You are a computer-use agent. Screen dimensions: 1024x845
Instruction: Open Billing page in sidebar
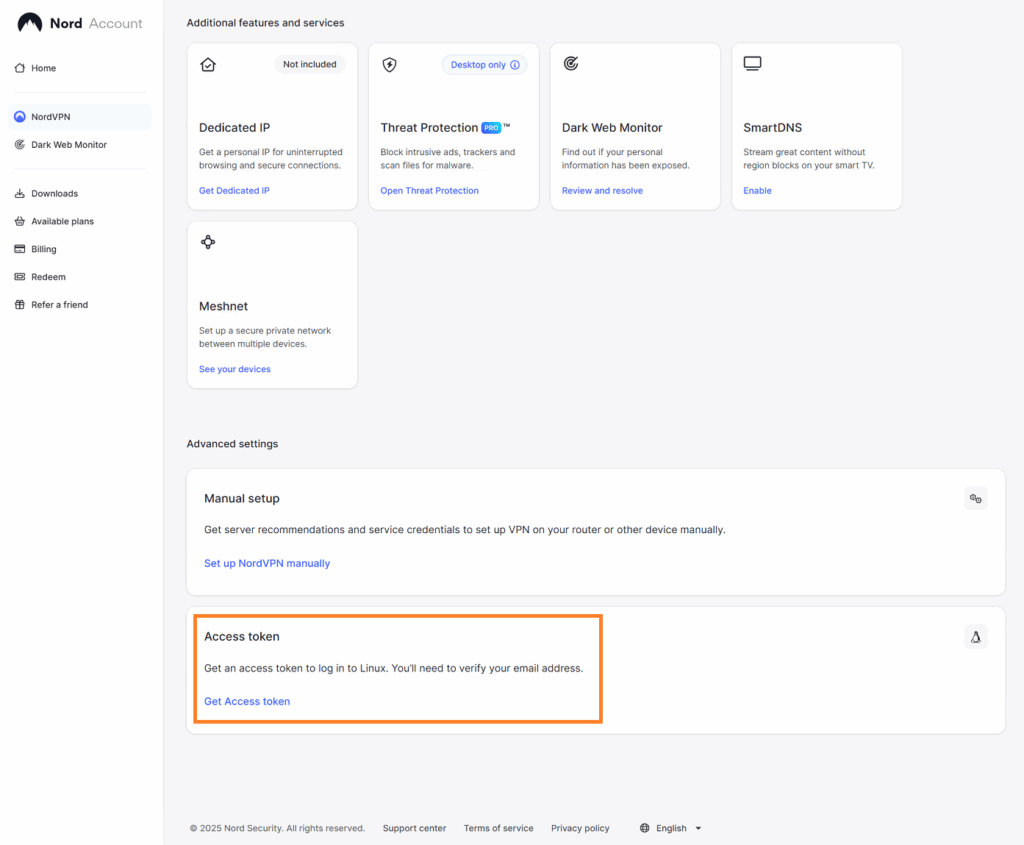pyautogui.click(x=43, y=249)
